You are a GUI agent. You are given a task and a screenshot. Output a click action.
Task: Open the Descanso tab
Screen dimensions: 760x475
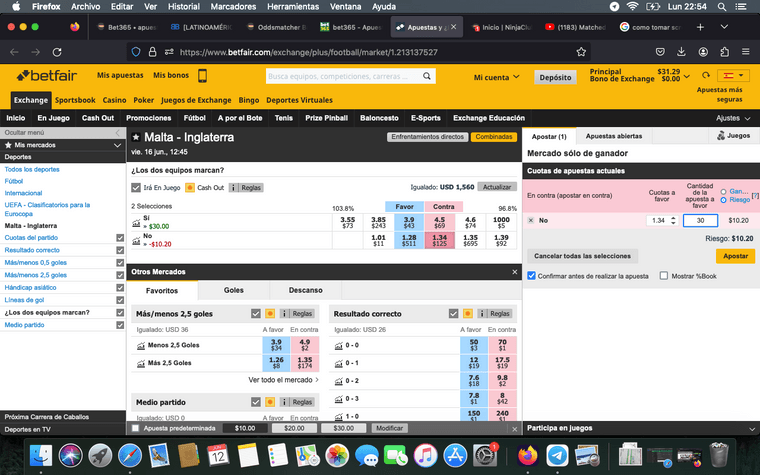click(x=305, y=290)
